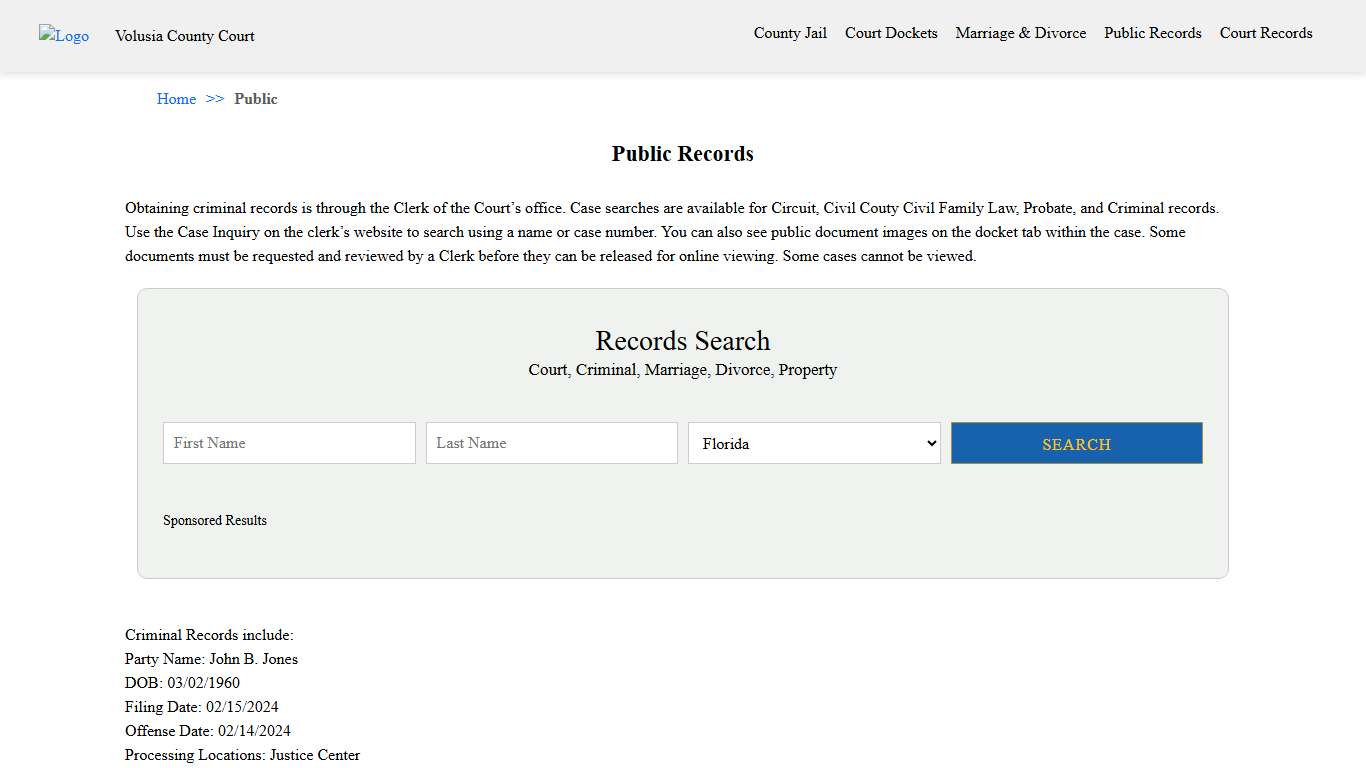Click the Party Name: John B. Jones text

pyautogui.click(x=211, y=658)
